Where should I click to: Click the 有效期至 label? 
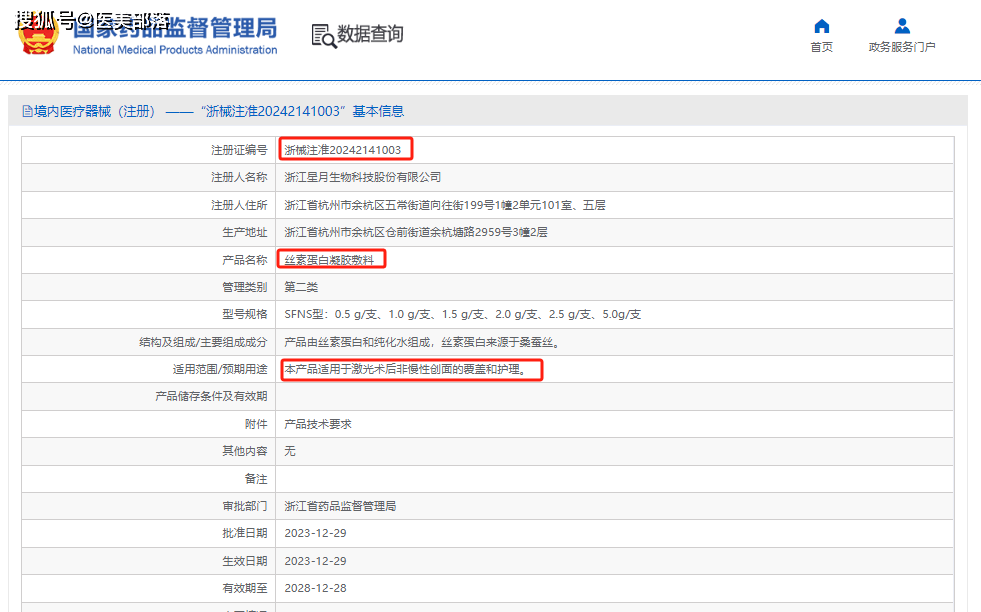[x=245, y=588]
